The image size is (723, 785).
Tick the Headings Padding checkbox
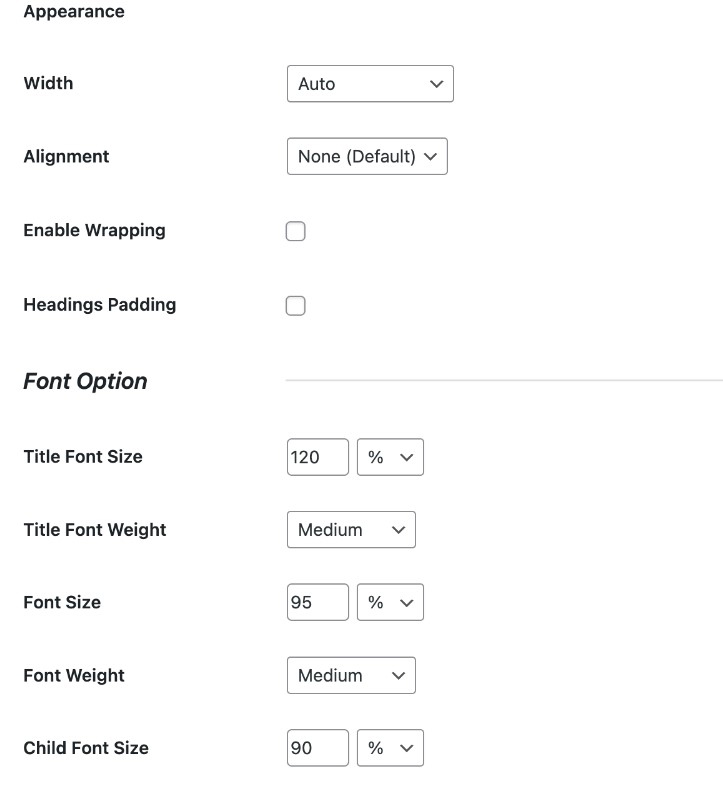click(x=295, y=306)
